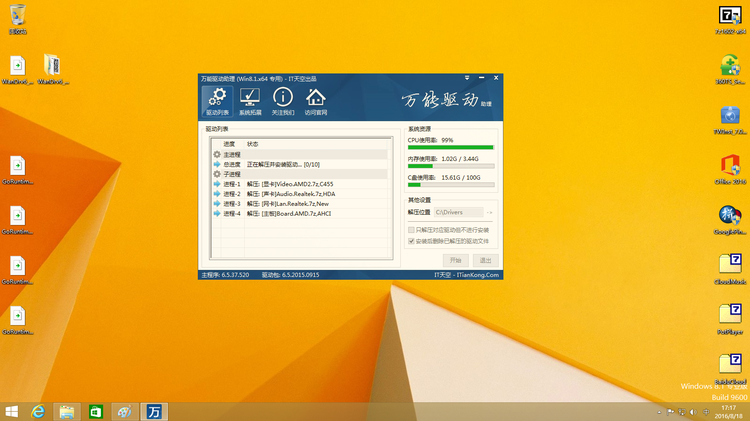Open the 关注我们 info tab
The image size is (750, 421).
[x=283, y=101]
